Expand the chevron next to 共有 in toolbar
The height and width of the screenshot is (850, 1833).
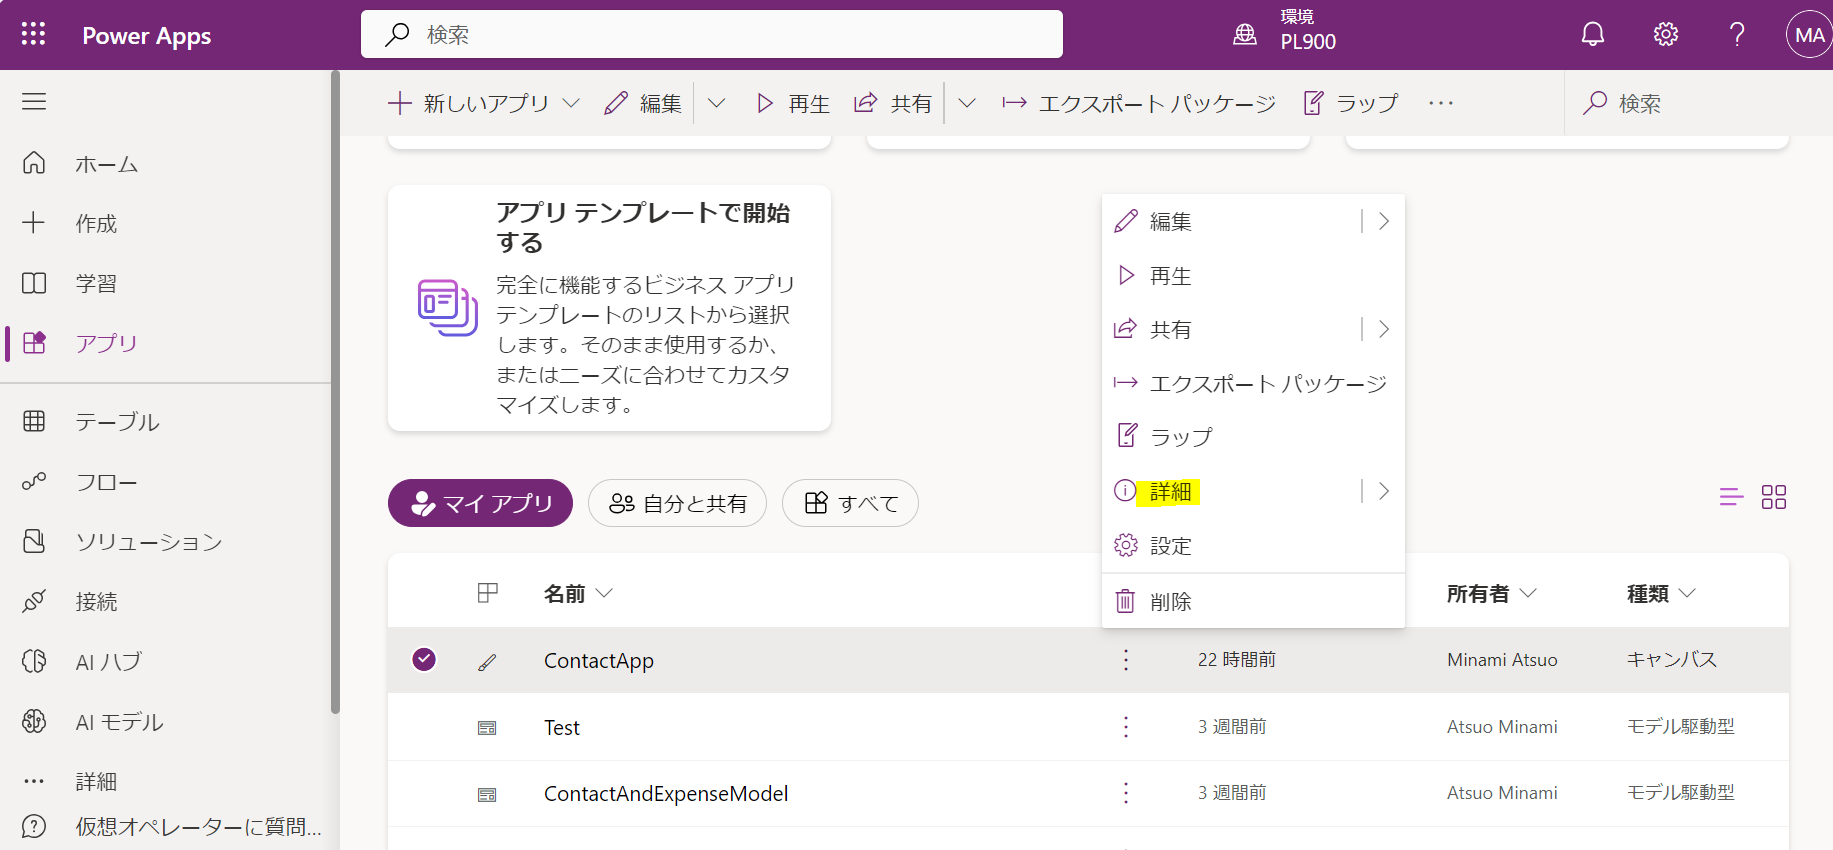tap(967, 103)
